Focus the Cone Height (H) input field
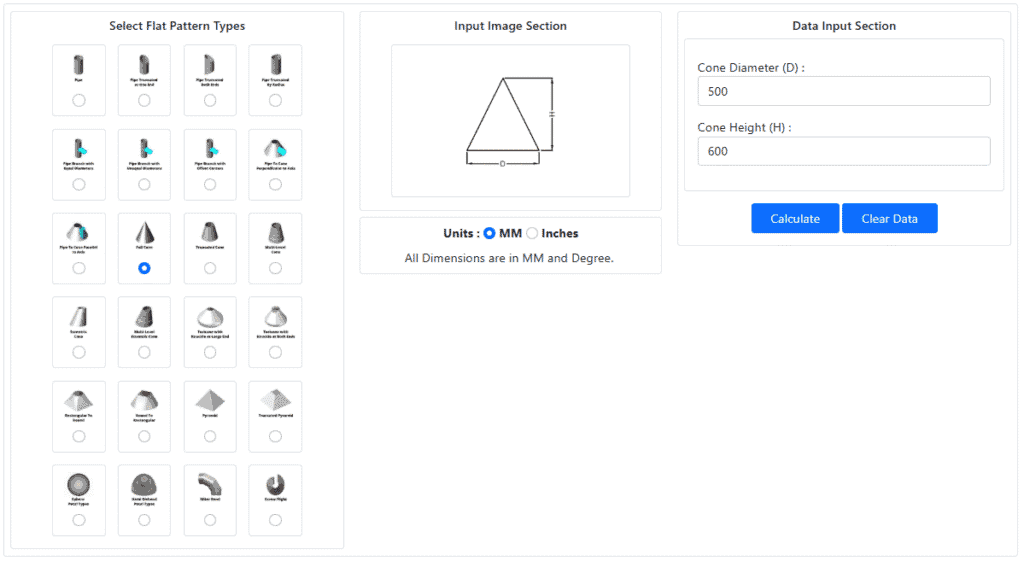 click(844, 151)
